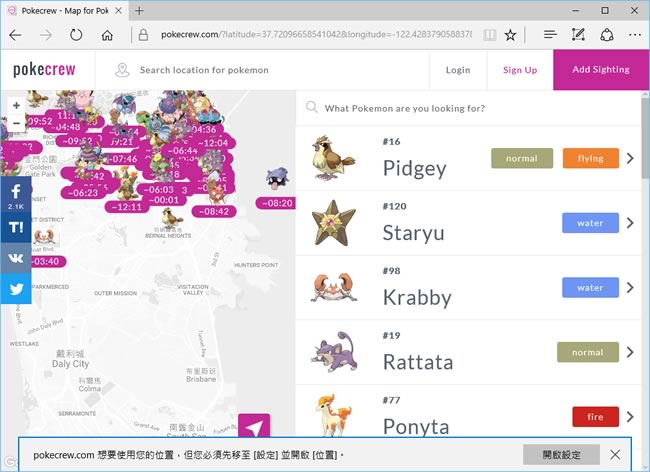Go back with the browser back arrow
This screenshot has width=650, height=472.
click(x=15, y=35)
